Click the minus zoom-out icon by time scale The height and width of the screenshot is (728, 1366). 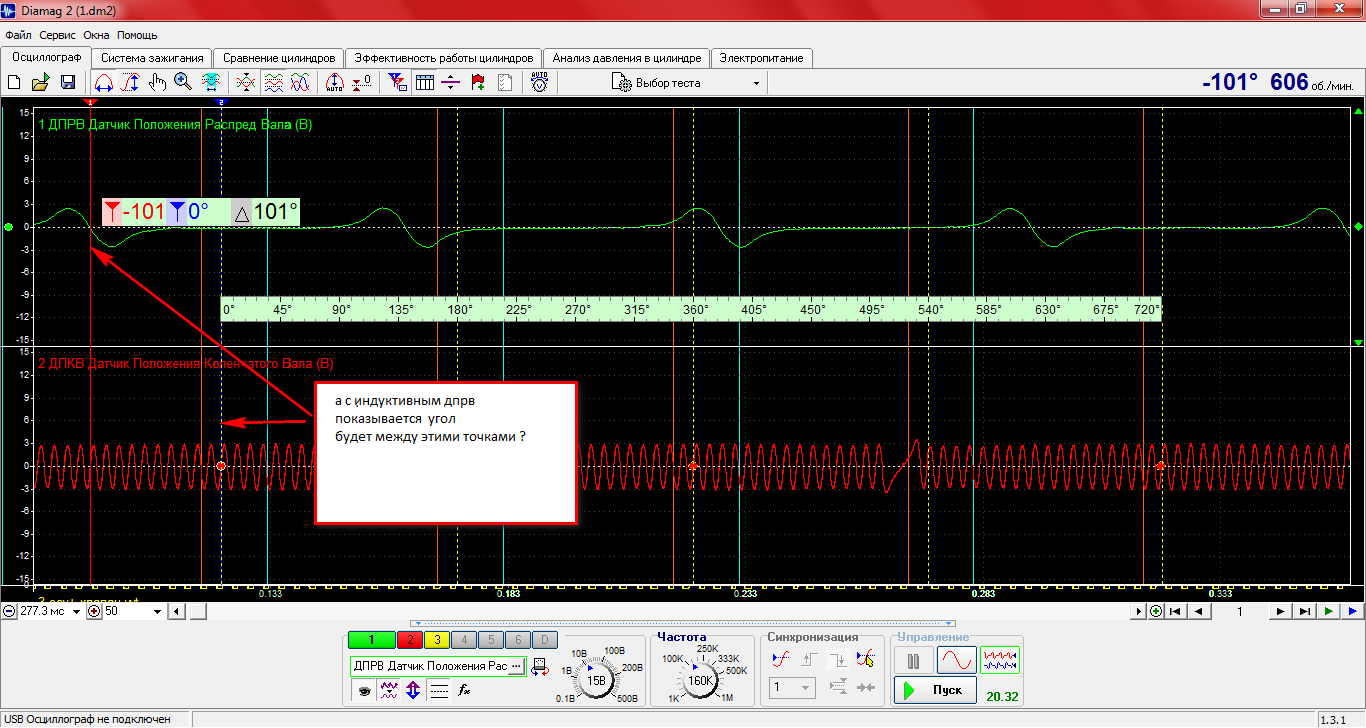9,611
